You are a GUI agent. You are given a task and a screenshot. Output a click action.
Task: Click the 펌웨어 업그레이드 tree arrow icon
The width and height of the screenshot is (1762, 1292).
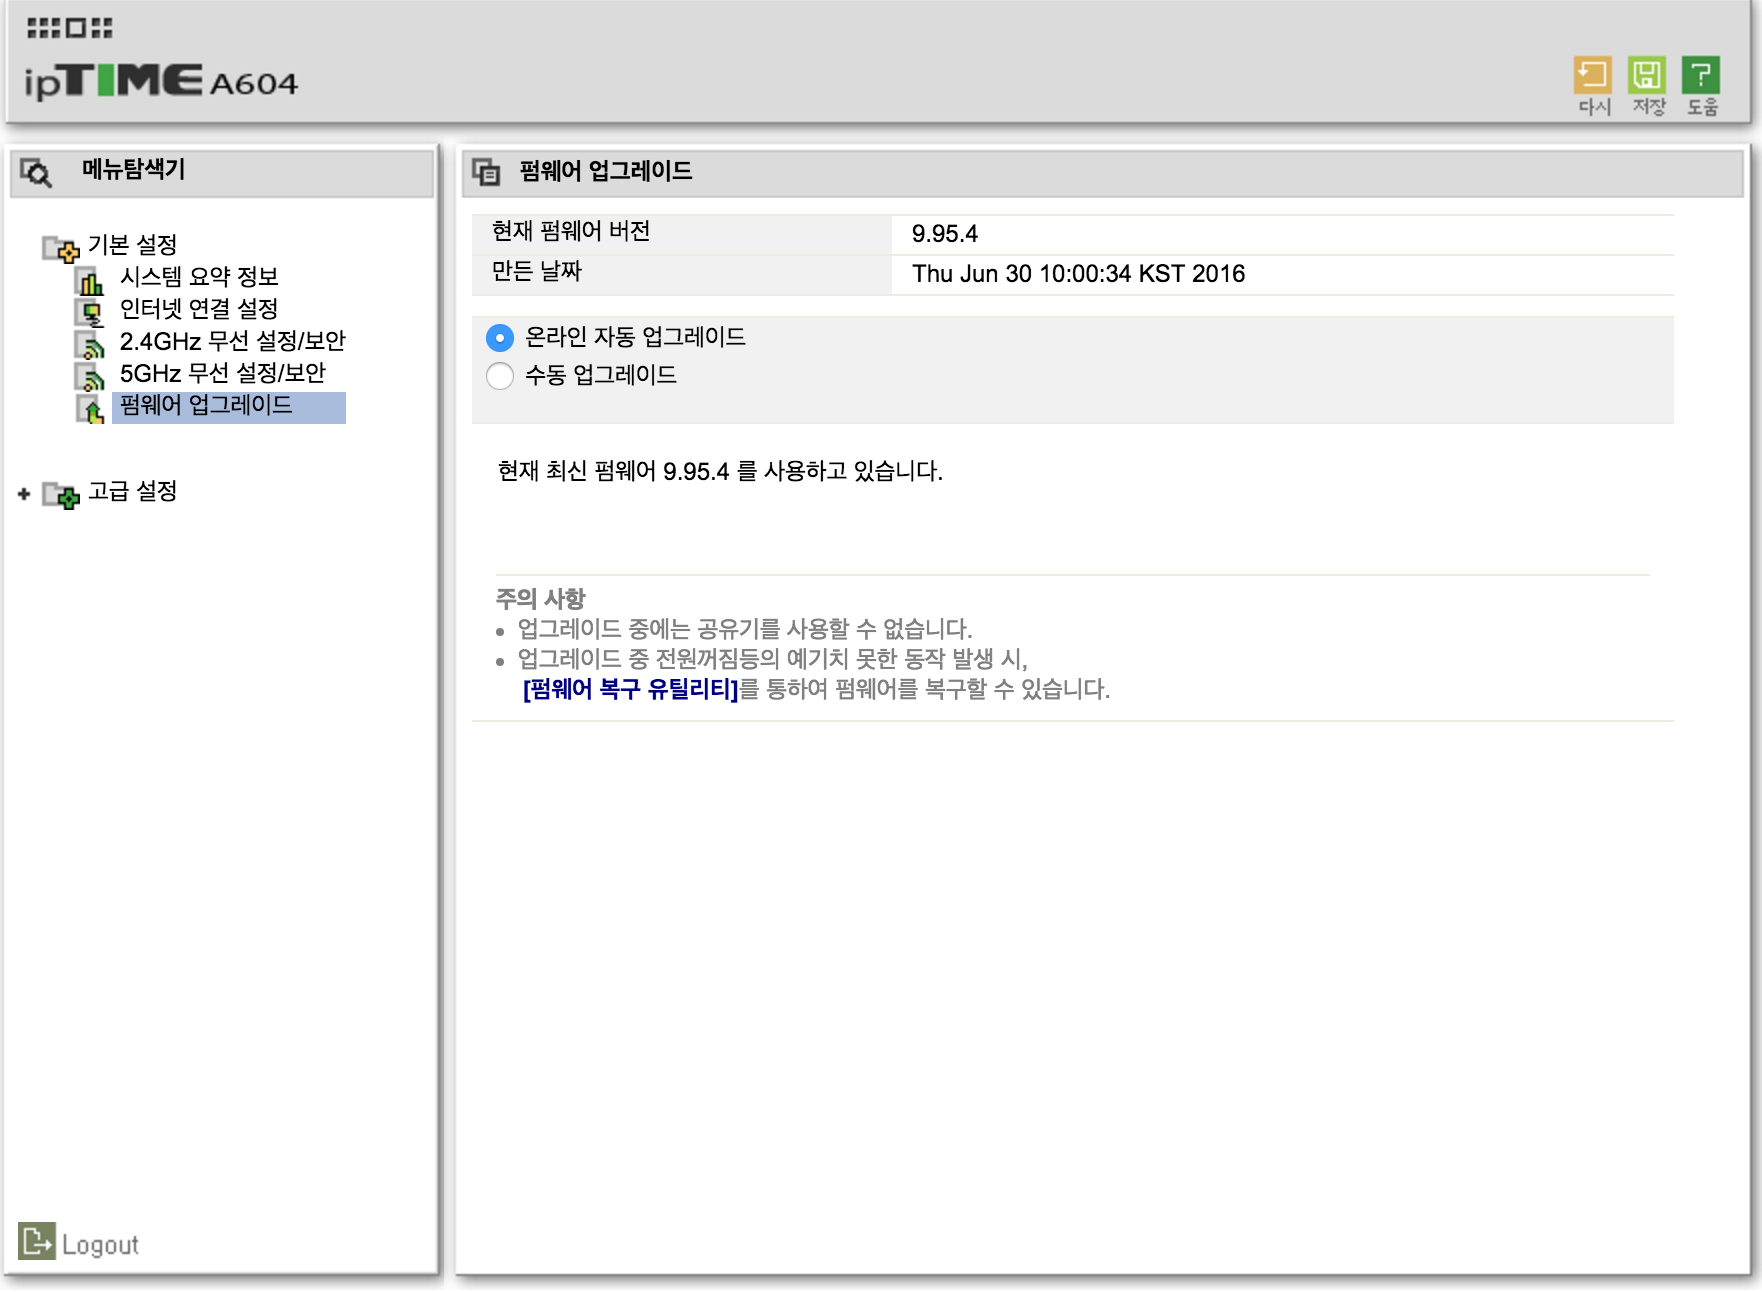pos(90,409)
